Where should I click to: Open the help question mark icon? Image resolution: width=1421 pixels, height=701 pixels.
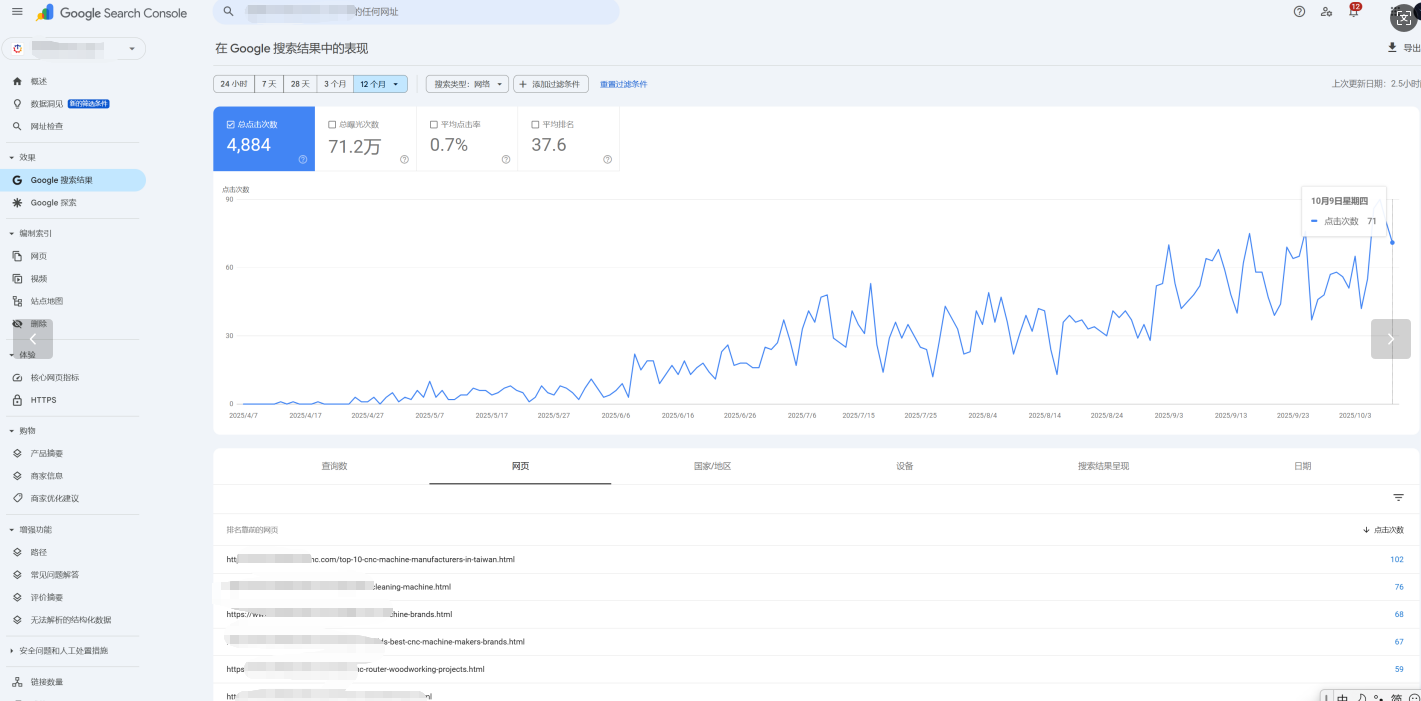[x=1299, y=12]
